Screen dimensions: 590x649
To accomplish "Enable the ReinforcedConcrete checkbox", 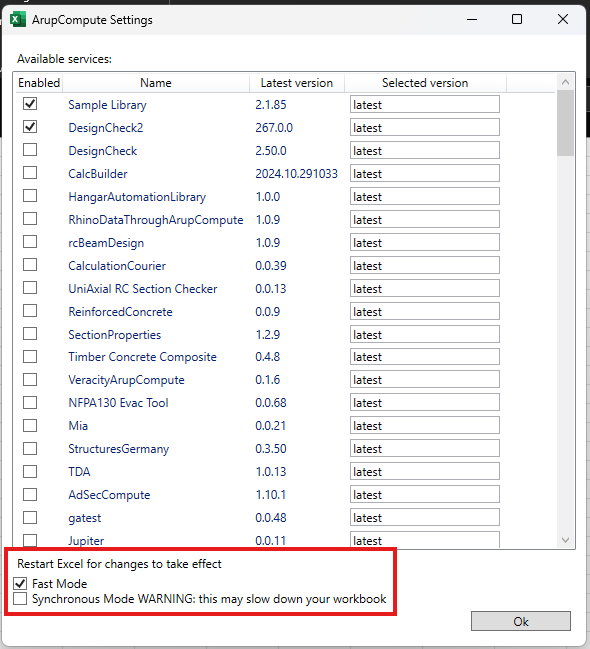I will 30,311.
